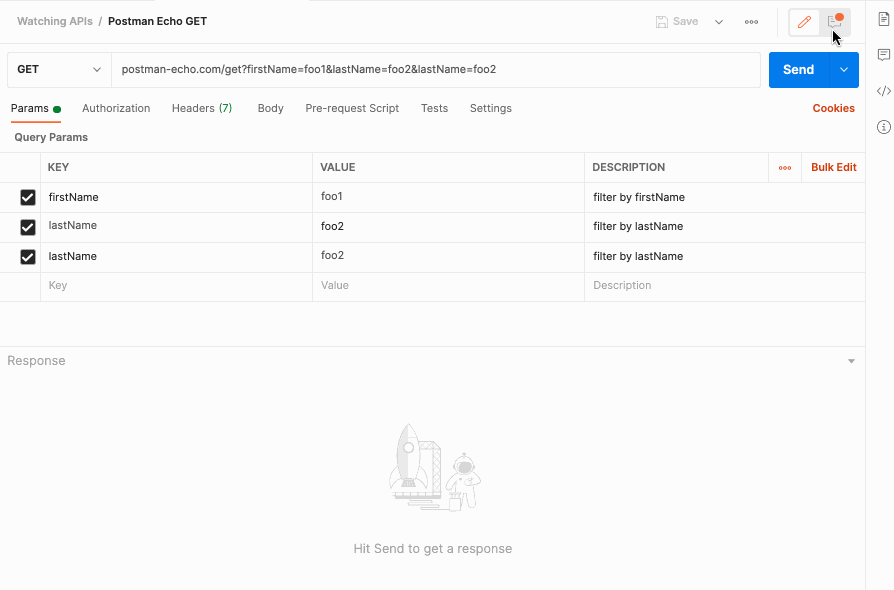Switch to the Headers tab

(x=202, y=108)
